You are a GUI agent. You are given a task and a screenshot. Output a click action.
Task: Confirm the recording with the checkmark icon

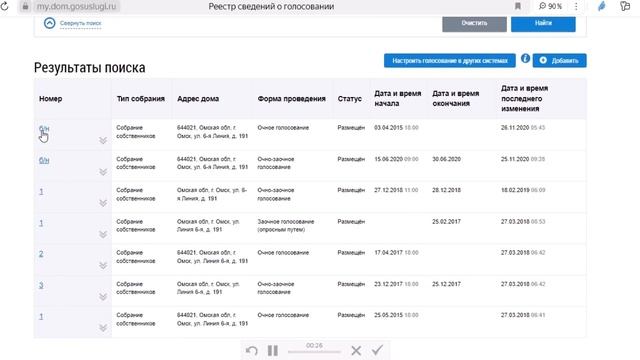coord(378,350)
